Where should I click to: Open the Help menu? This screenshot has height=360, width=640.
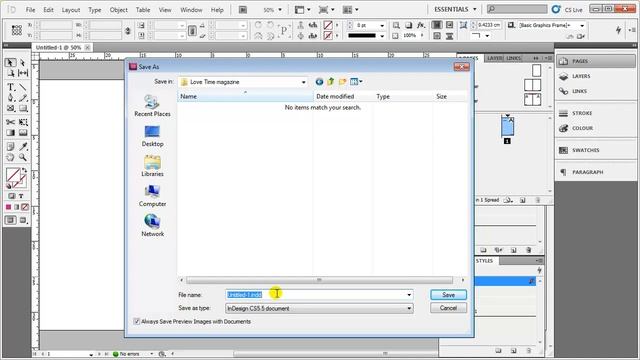[x=217, y=10]
